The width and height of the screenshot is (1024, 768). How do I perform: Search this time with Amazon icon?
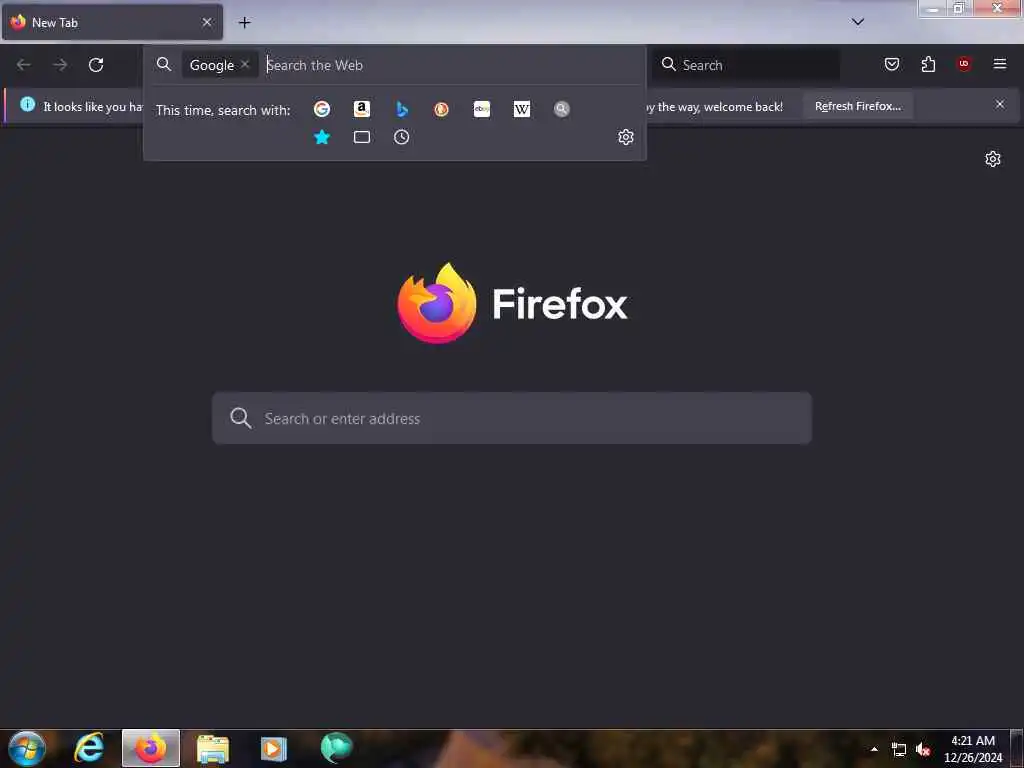[x=362, y=109]
